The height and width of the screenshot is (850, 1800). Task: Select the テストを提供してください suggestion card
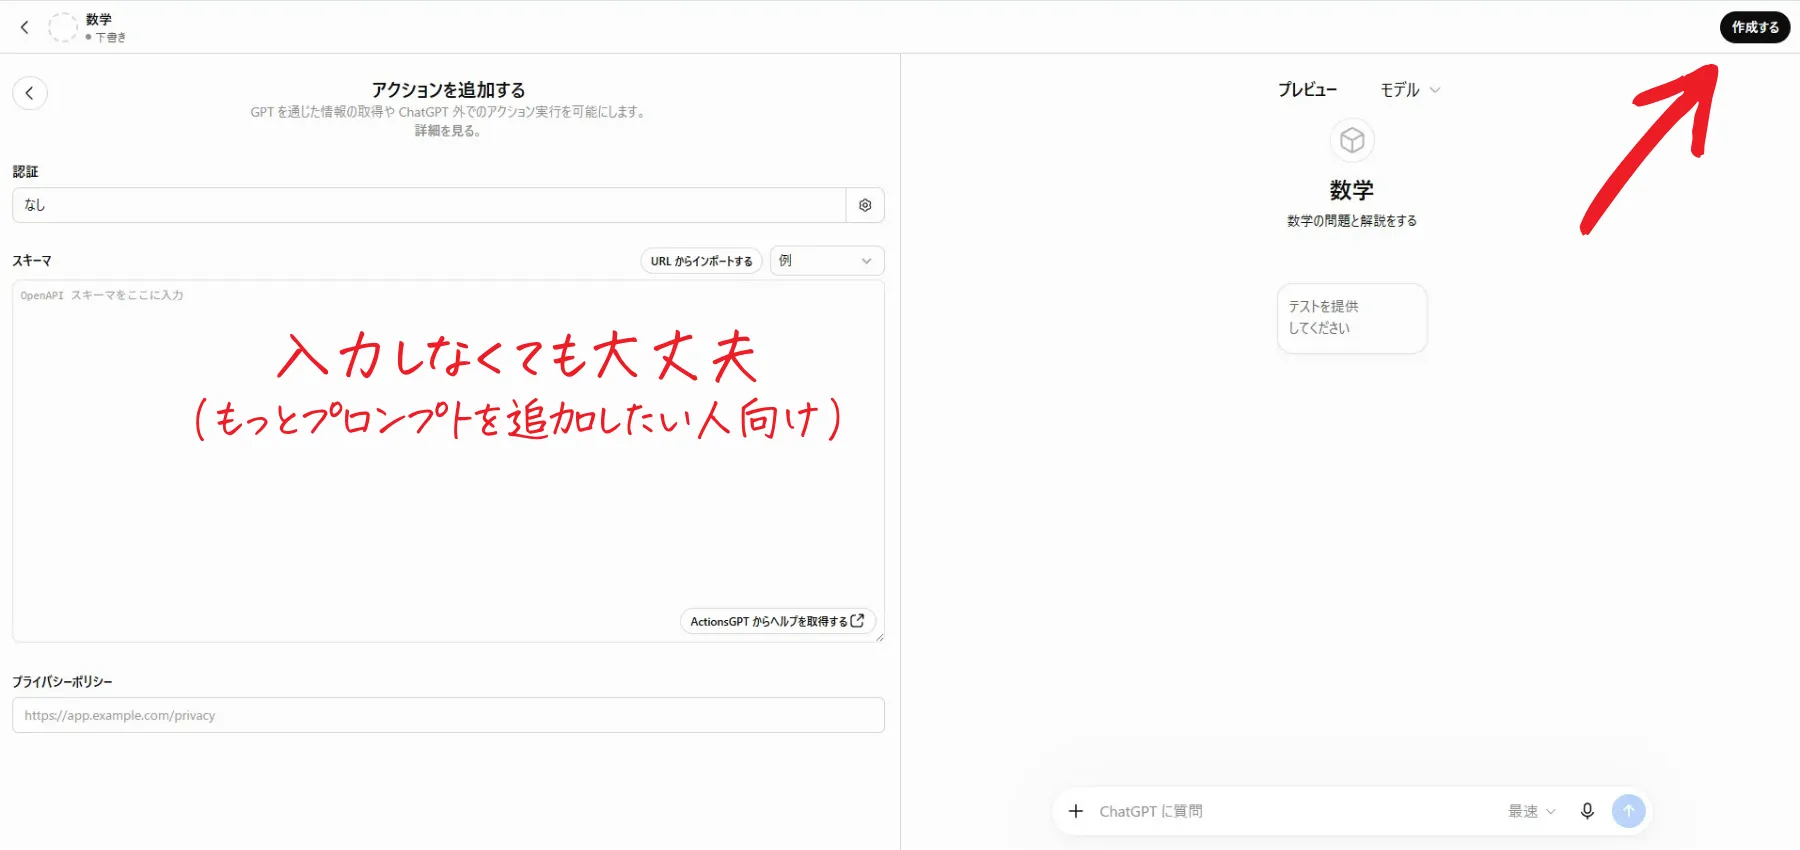pyautogui.click(x=1352, y=318)
